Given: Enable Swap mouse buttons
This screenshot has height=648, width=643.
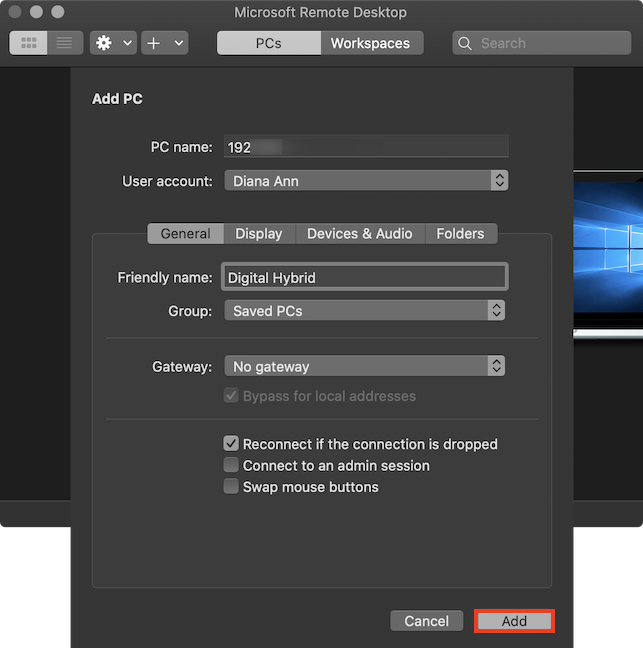Looking at the screenshot, I should pos(231,486).
